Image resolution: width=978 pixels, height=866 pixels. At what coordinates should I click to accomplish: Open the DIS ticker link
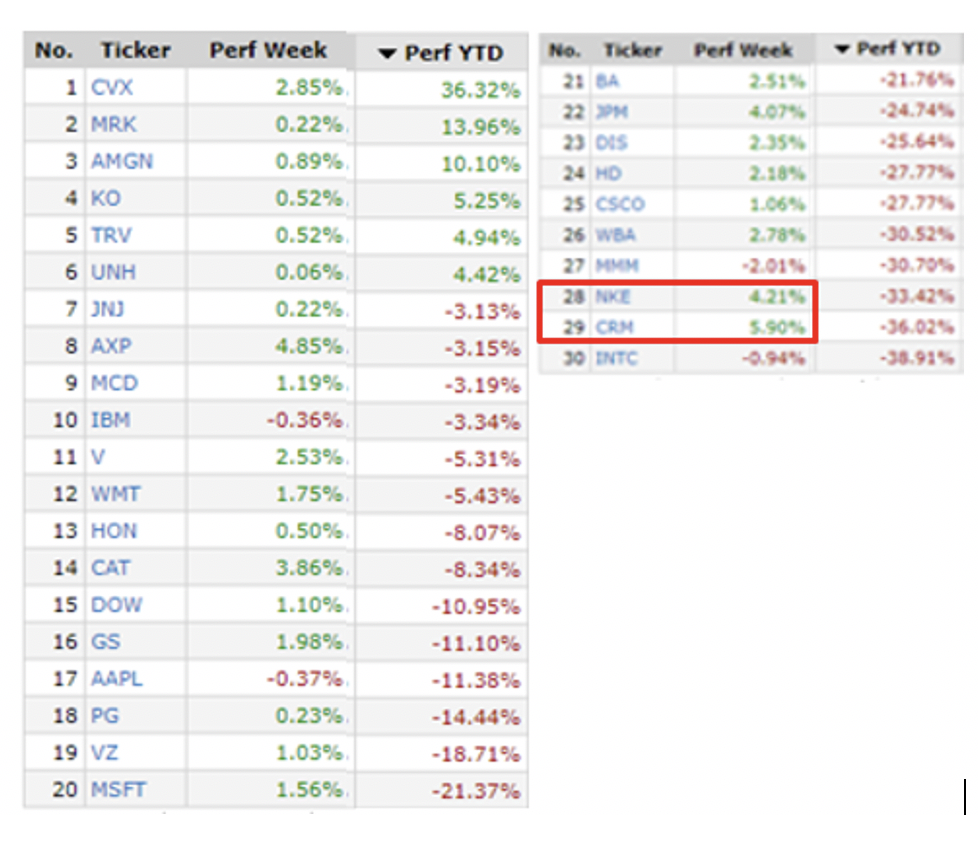611,142
